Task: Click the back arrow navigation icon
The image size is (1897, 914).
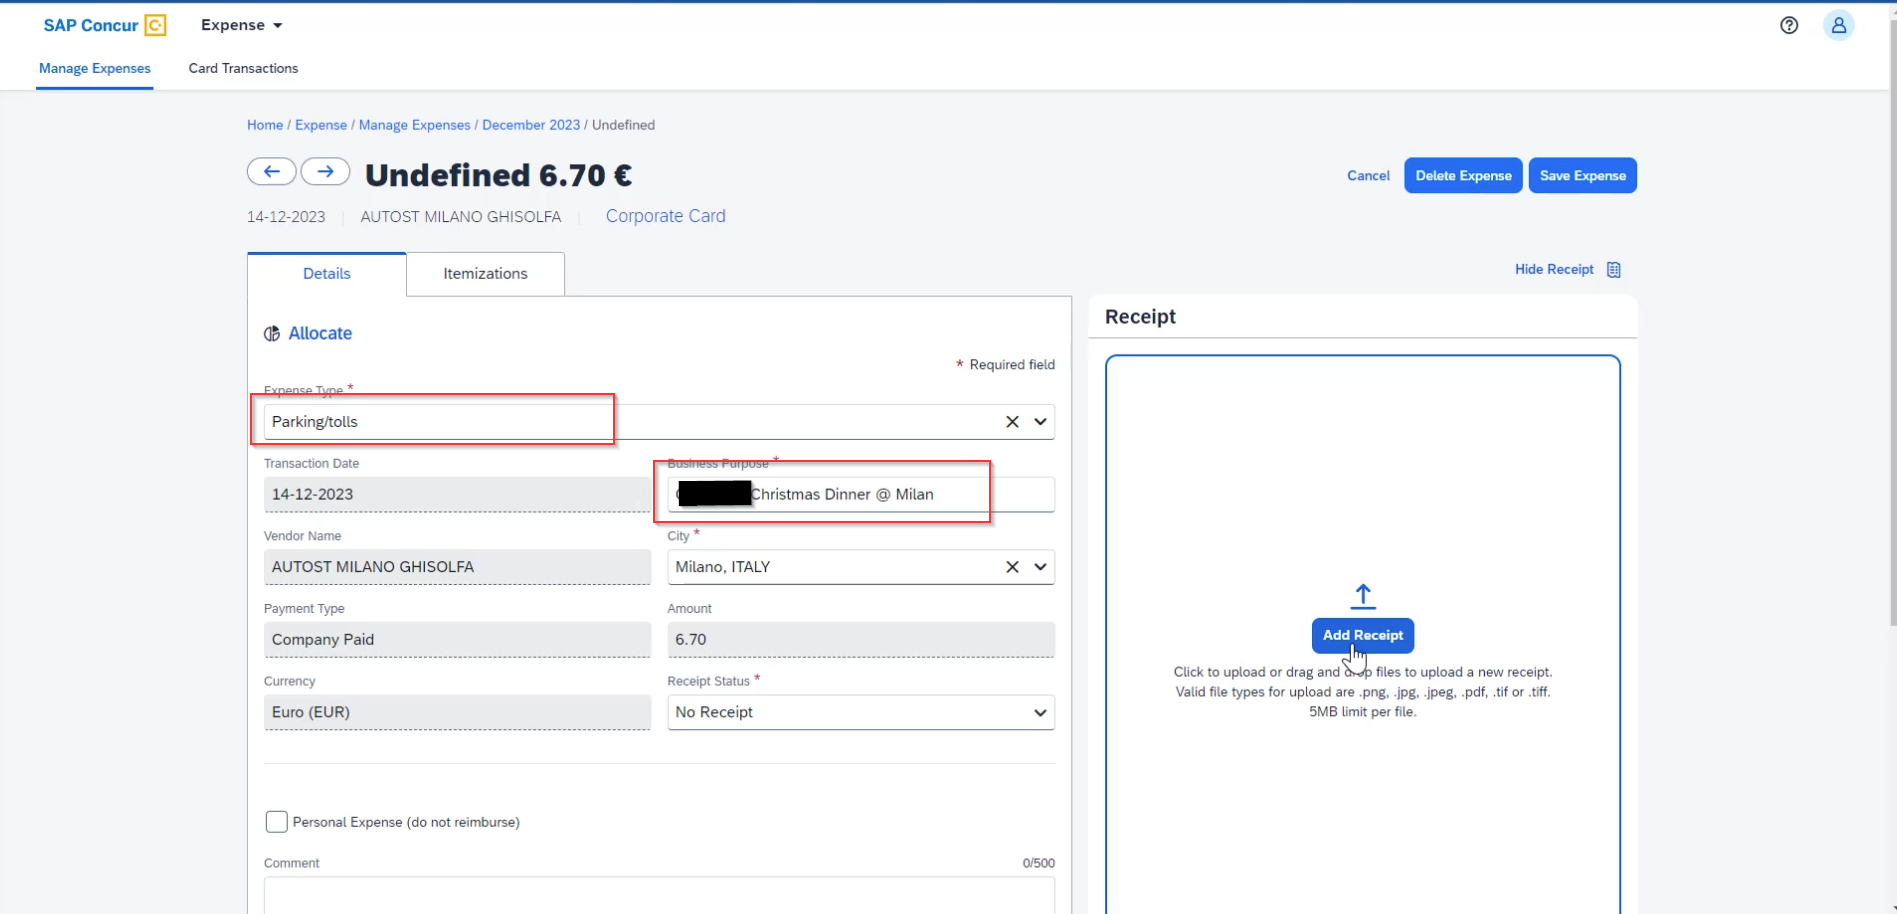Action: tap(271, 171)
